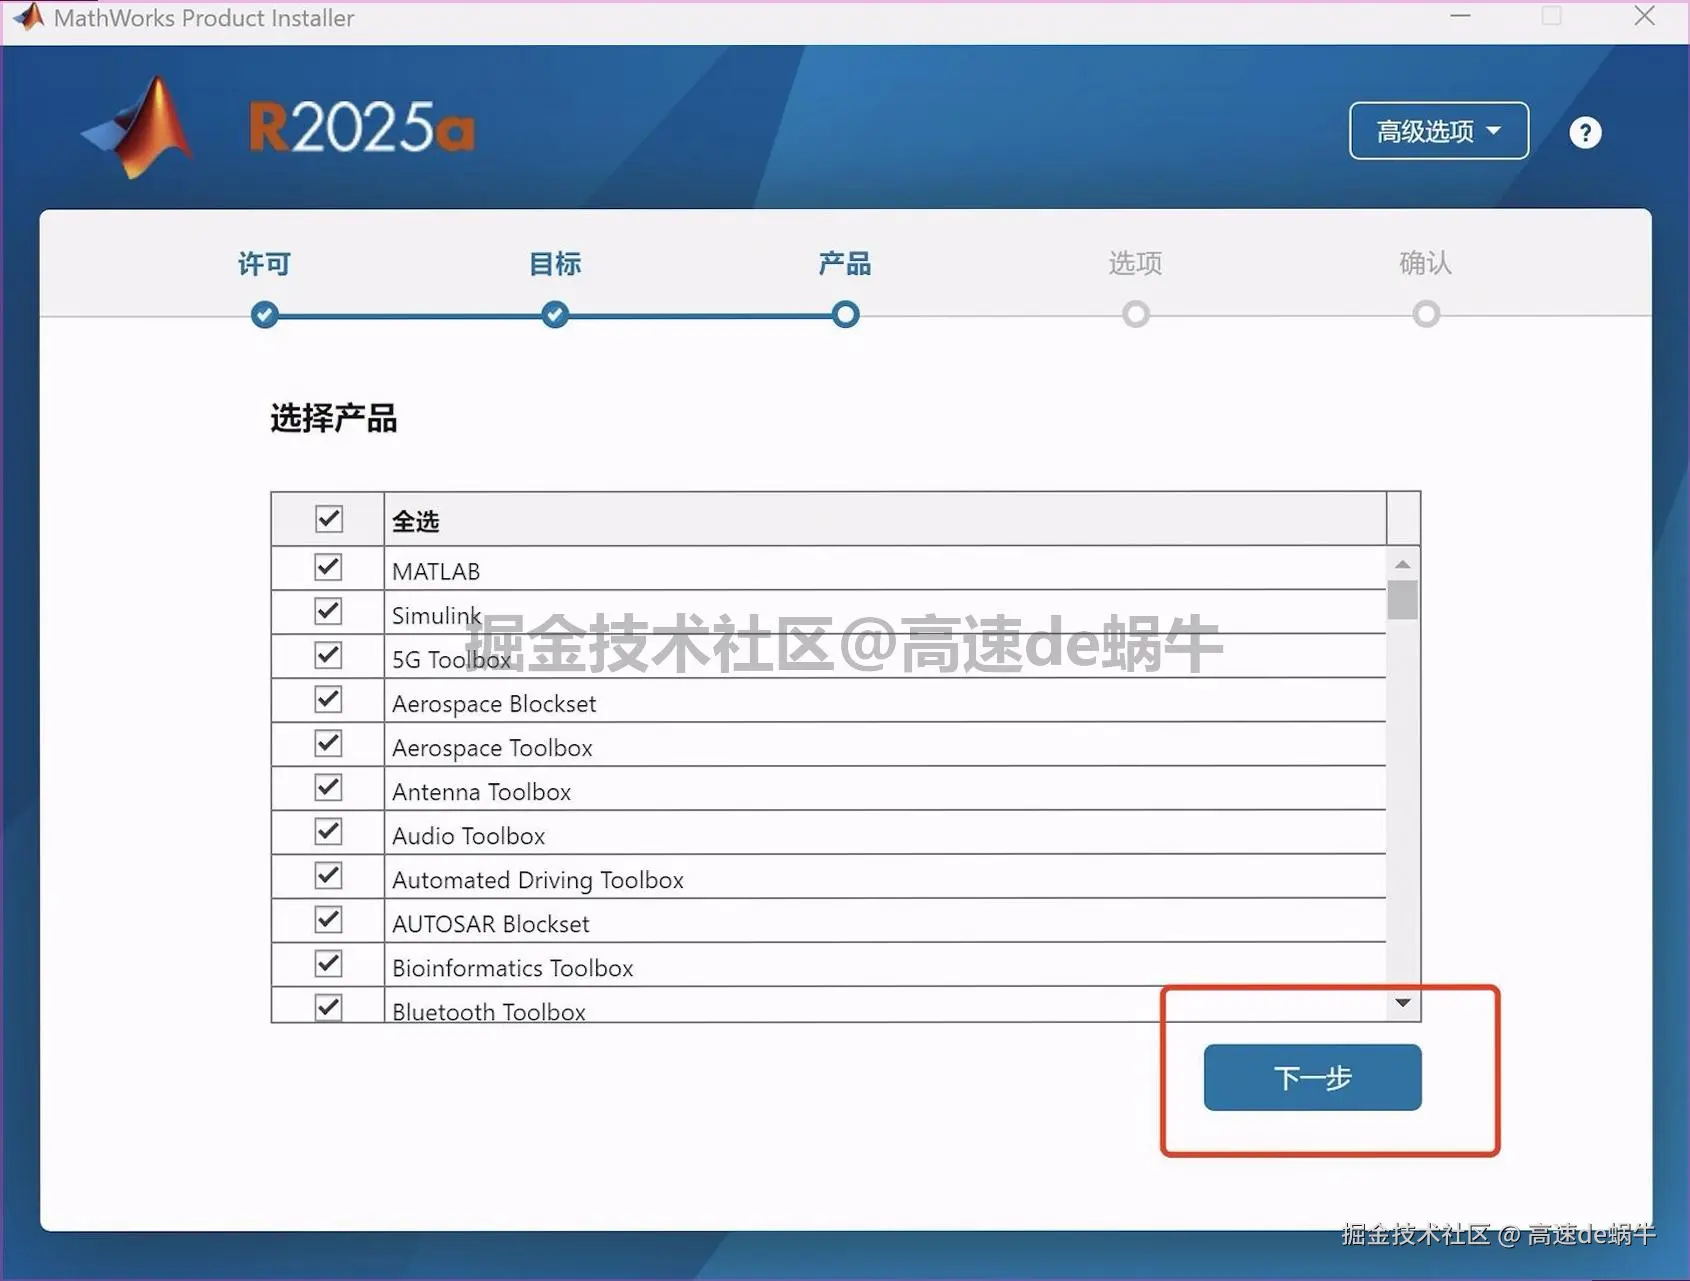This screenshot has width=1690, height=1281.
Task: Click the empty 选项 step circle
Action: (1135, 314)
